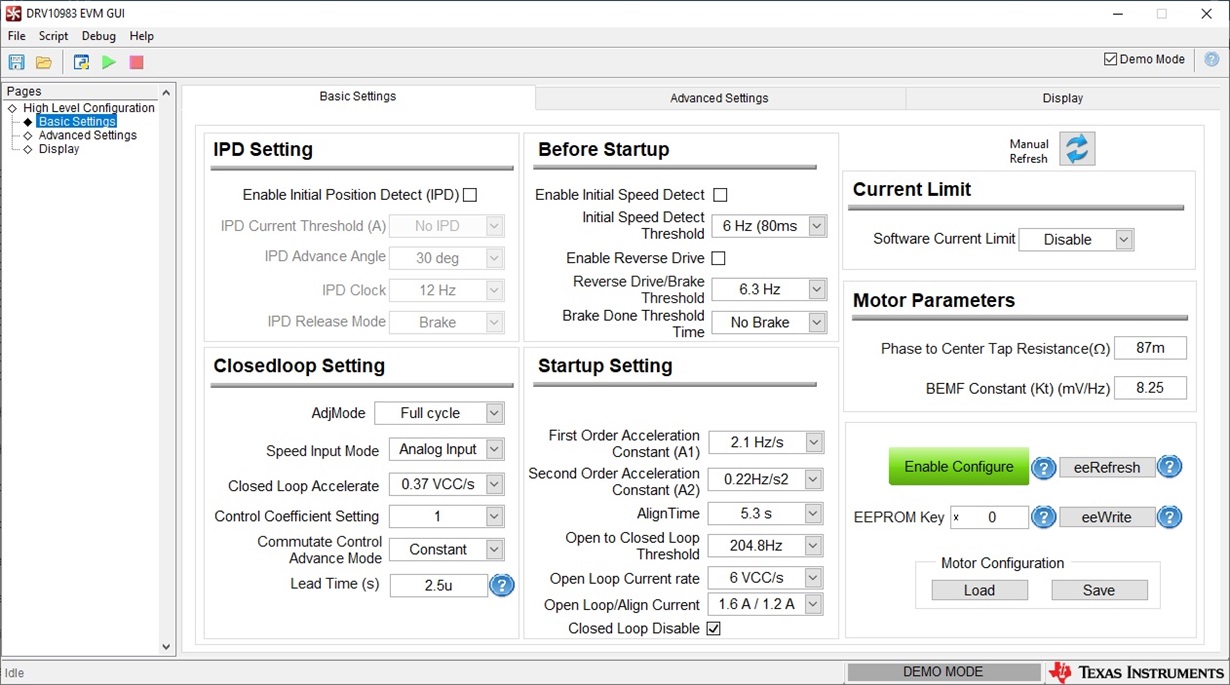The height and width of the screenshot is (685, 1230).
Task: Click the Texas Instruments logo in status bar
Action: [x=1138, y=672]
